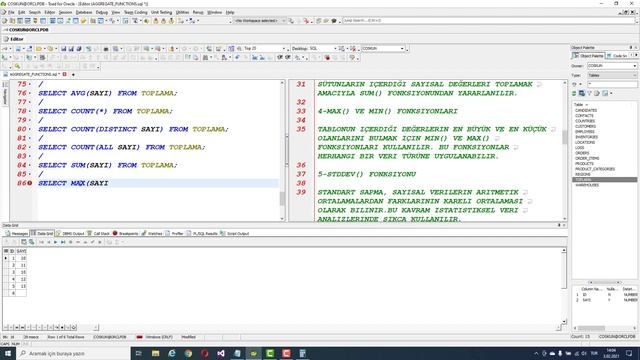Select CANDIDATES in the table list

(x=586, y=111)
